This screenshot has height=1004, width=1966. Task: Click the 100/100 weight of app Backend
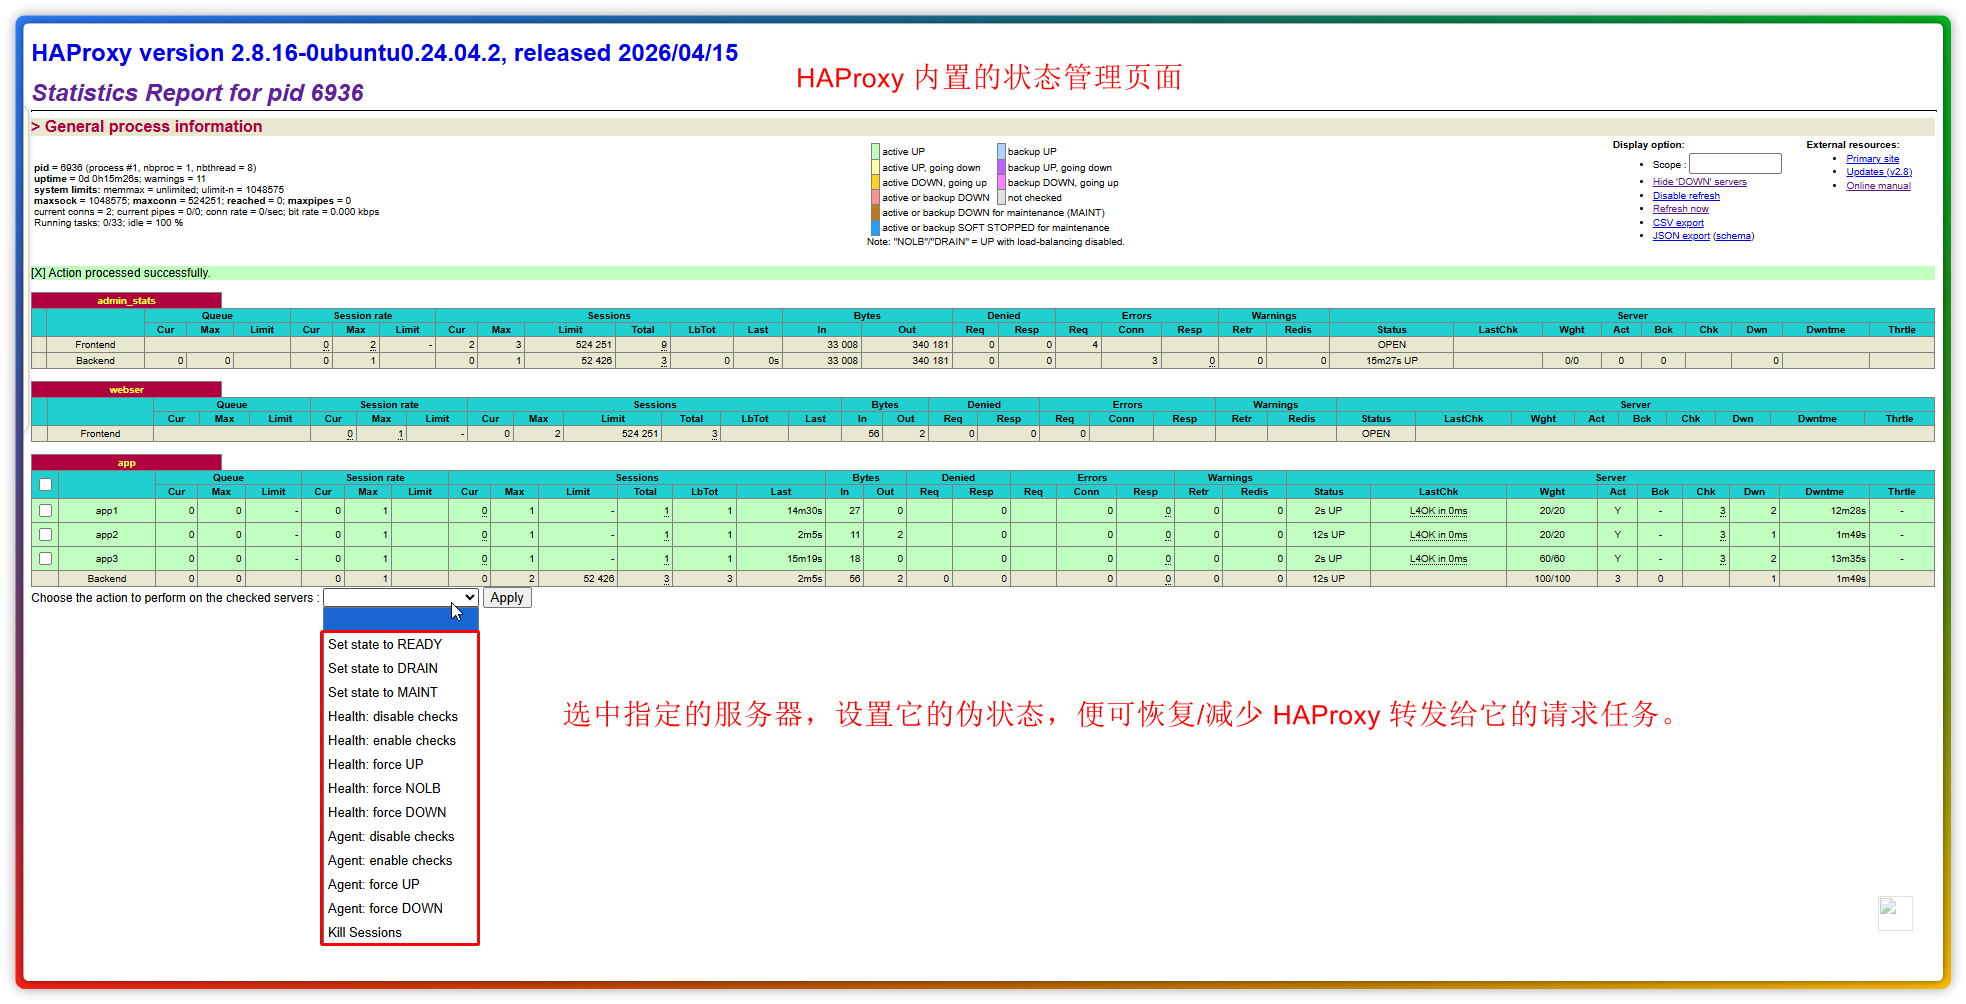1552,579
